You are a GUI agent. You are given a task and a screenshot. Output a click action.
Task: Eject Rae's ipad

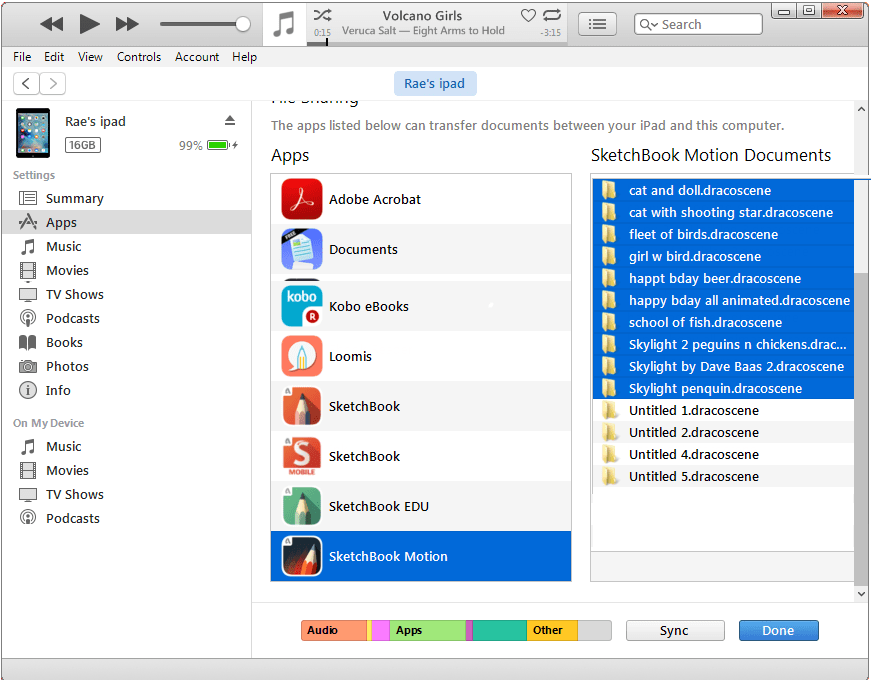(230, 121)
